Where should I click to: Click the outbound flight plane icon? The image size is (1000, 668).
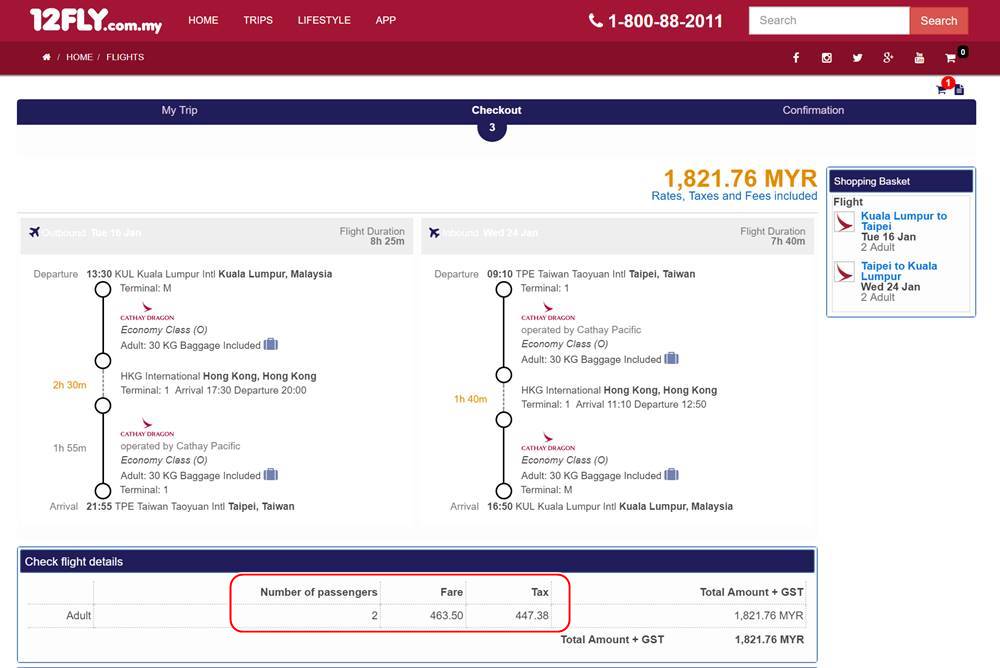pos(34,232)
